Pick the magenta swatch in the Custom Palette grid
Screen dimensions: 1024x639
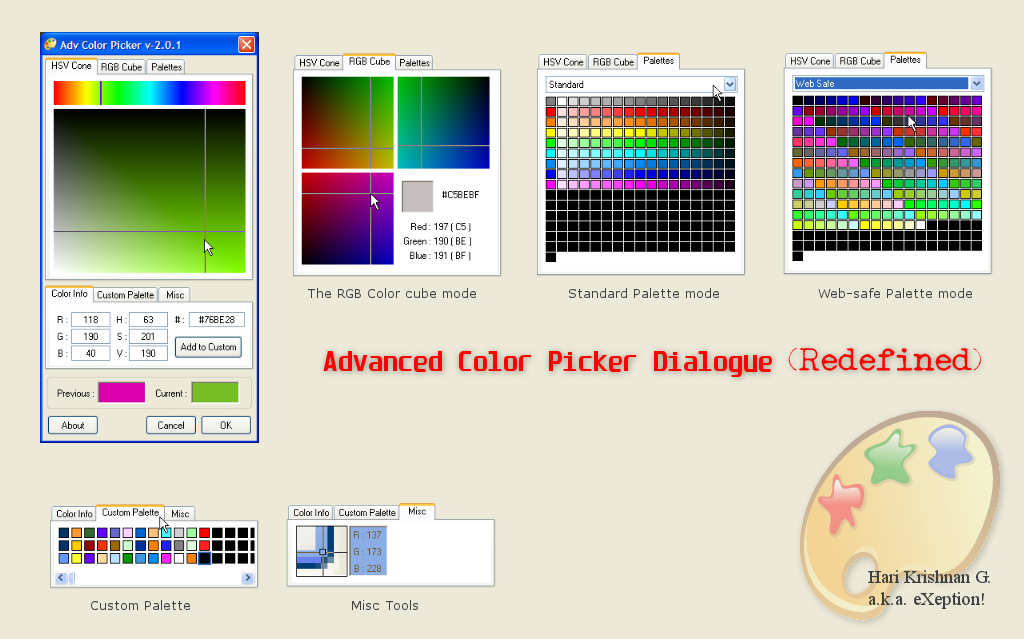click(166, 558)
